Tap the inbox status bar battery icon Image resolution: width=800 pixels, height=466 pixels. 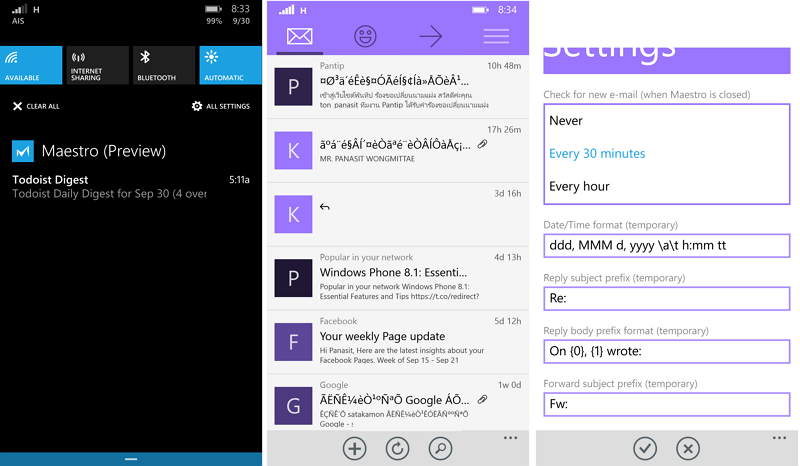pos(480,10)
